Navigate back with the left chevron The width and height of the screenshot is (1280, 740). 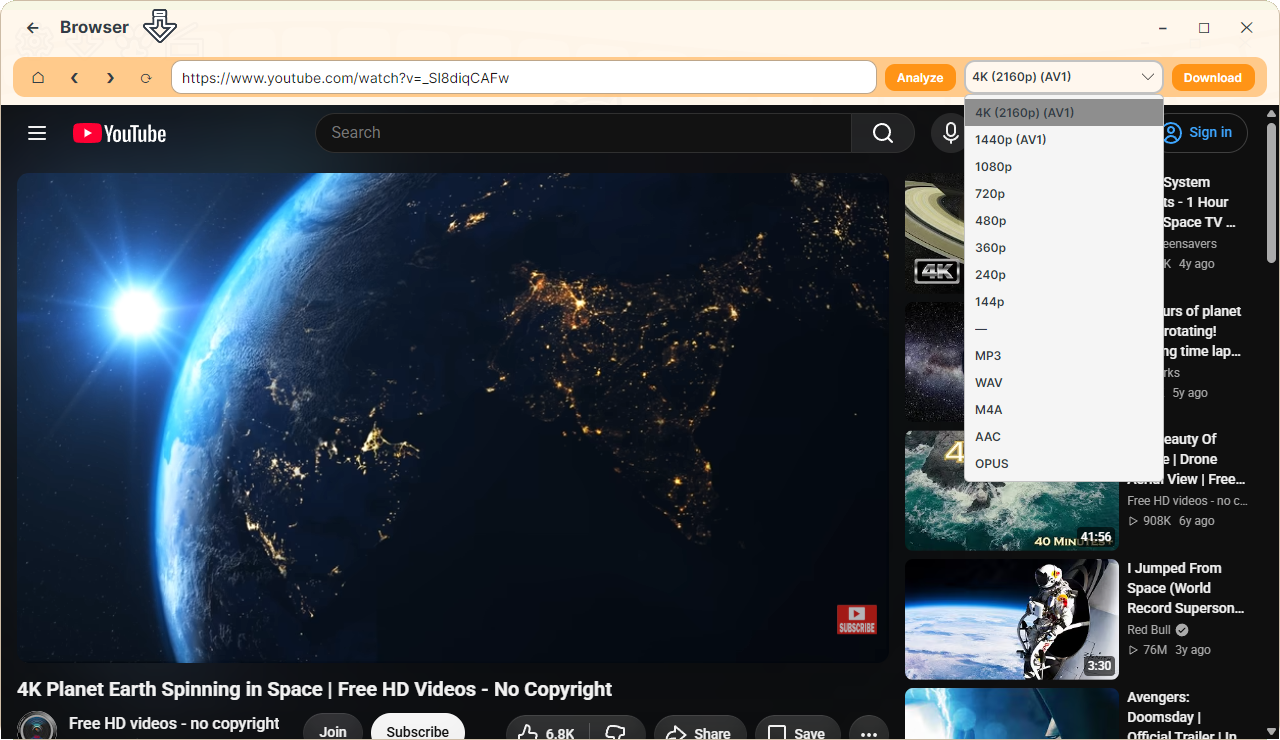click(x=74, y=77)
